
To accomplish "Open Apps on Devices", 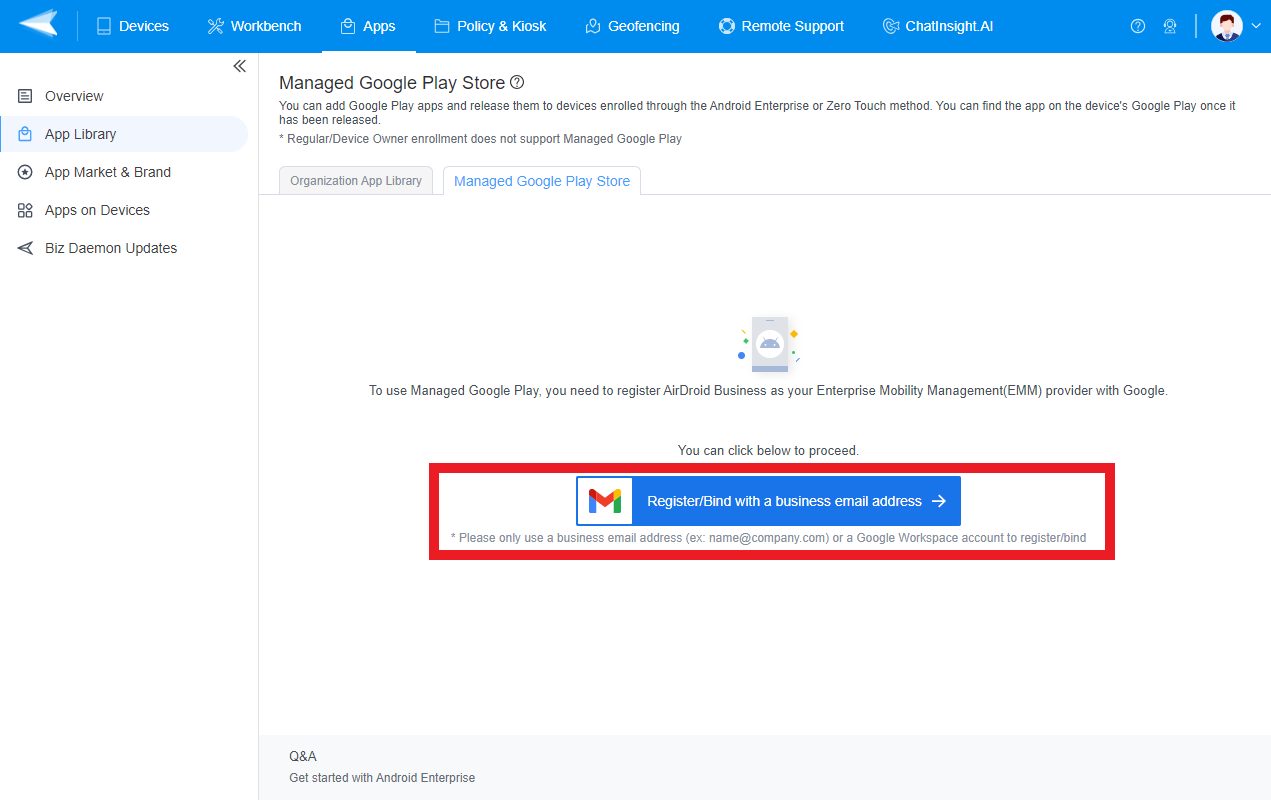I will [124, 210].
